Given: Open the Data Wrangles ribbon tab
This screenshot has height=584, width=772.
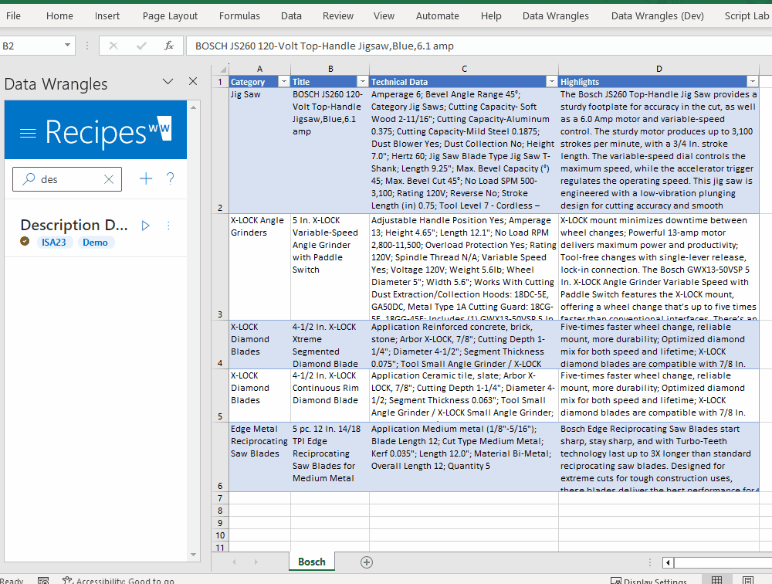Looking at the screenshot, I should click(x=555, y=16).
